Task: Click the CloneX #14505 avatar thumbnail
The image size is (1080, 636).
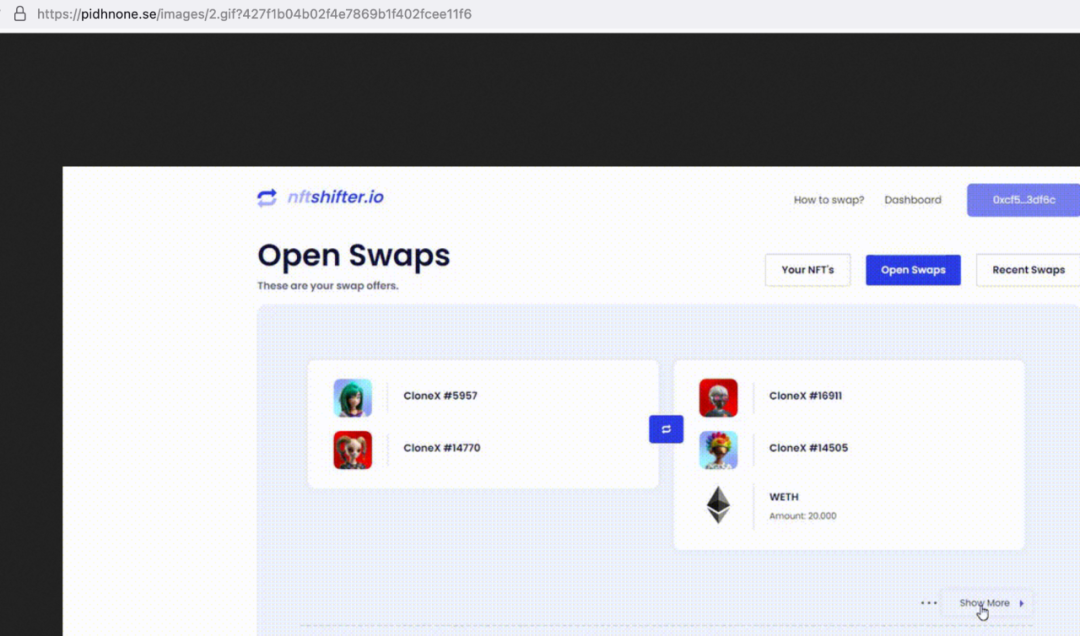Action: tap(718, 450)
